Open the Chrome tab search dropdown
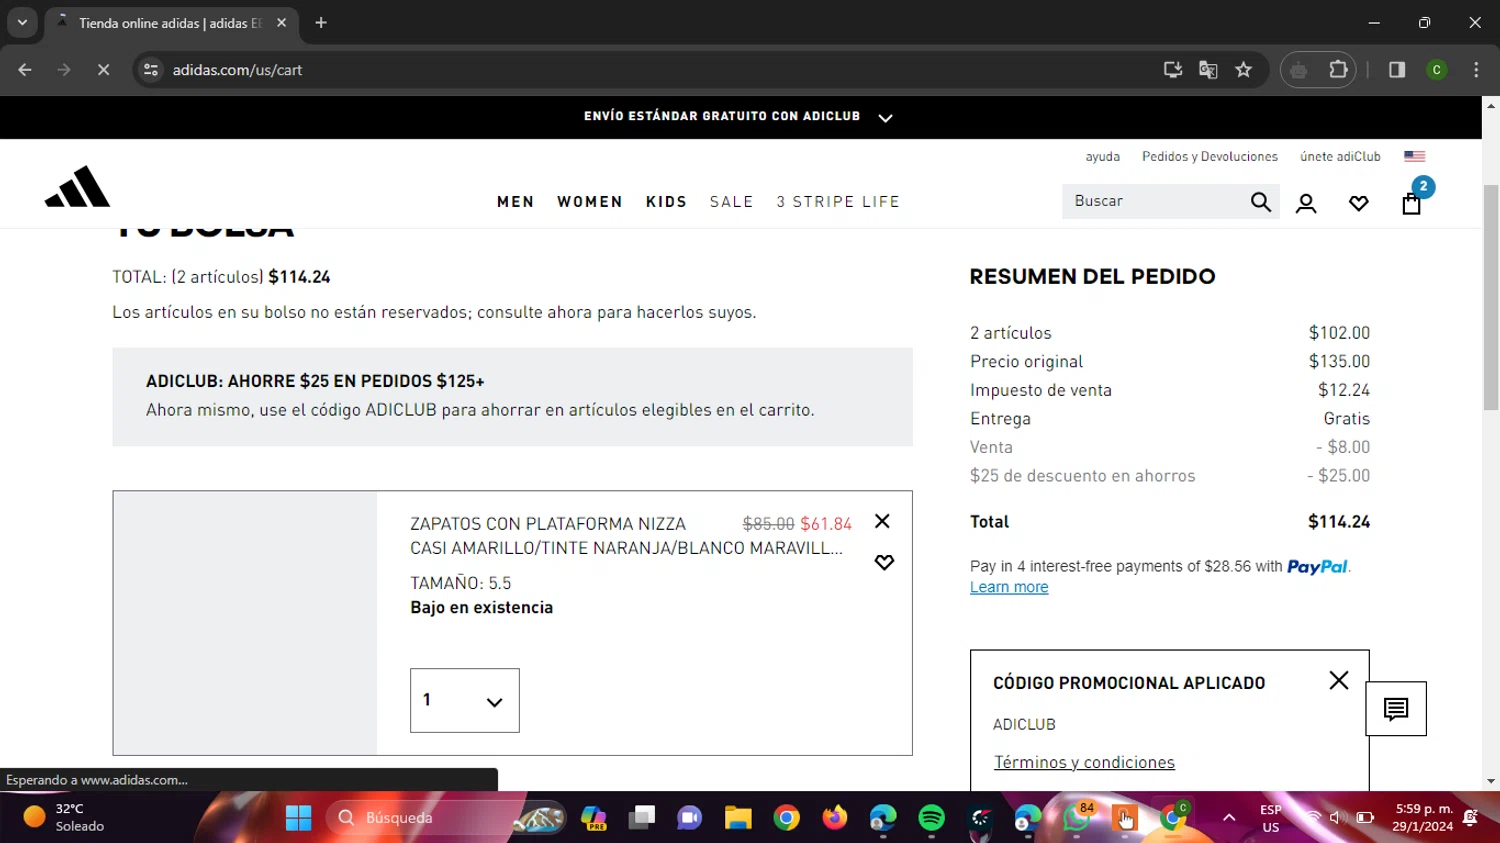Viewport: 1500px width, 843px height. point(22,22)
